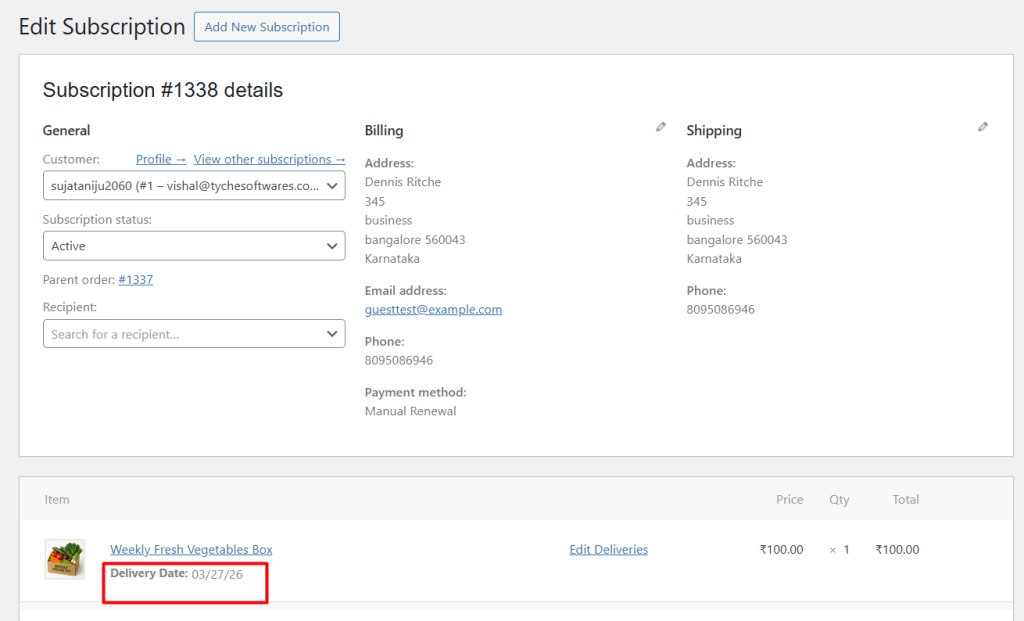1024x621 pixels.
Task: Click the Manual Renewal payment method text
Action: 410,411
